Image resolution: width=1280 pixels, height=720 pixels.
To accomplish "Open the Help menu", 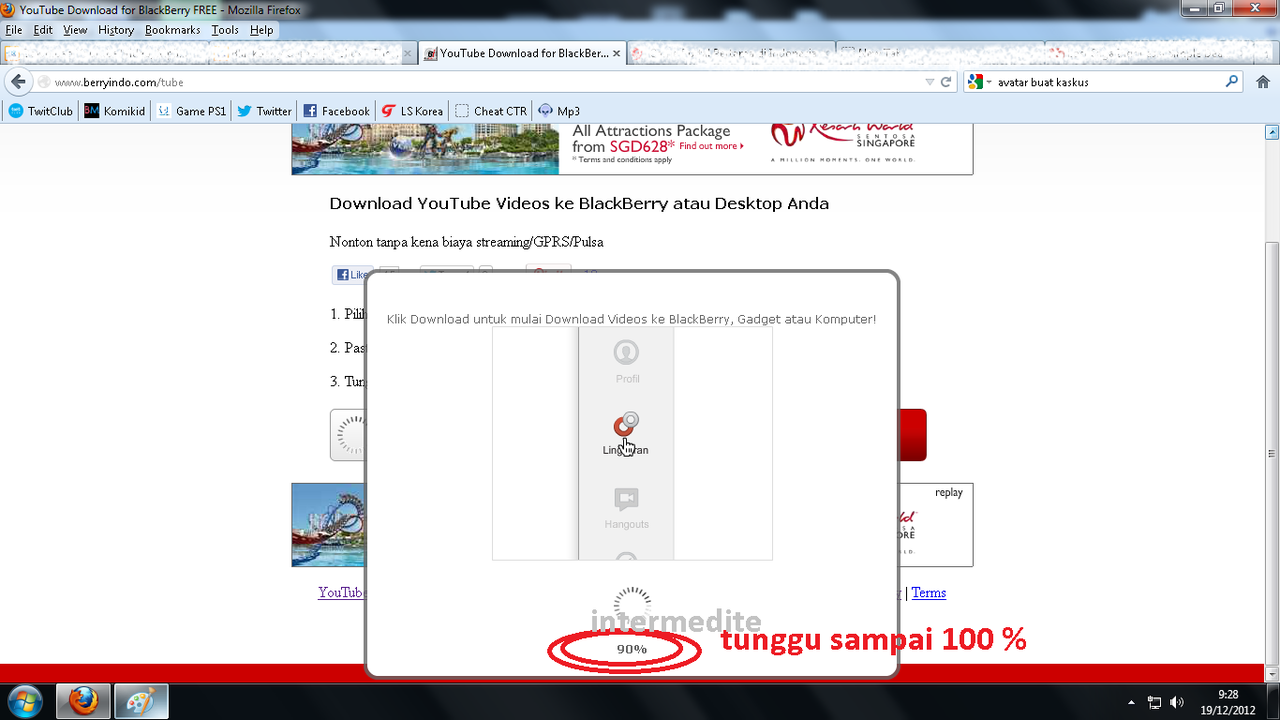I will coord(261,30).
